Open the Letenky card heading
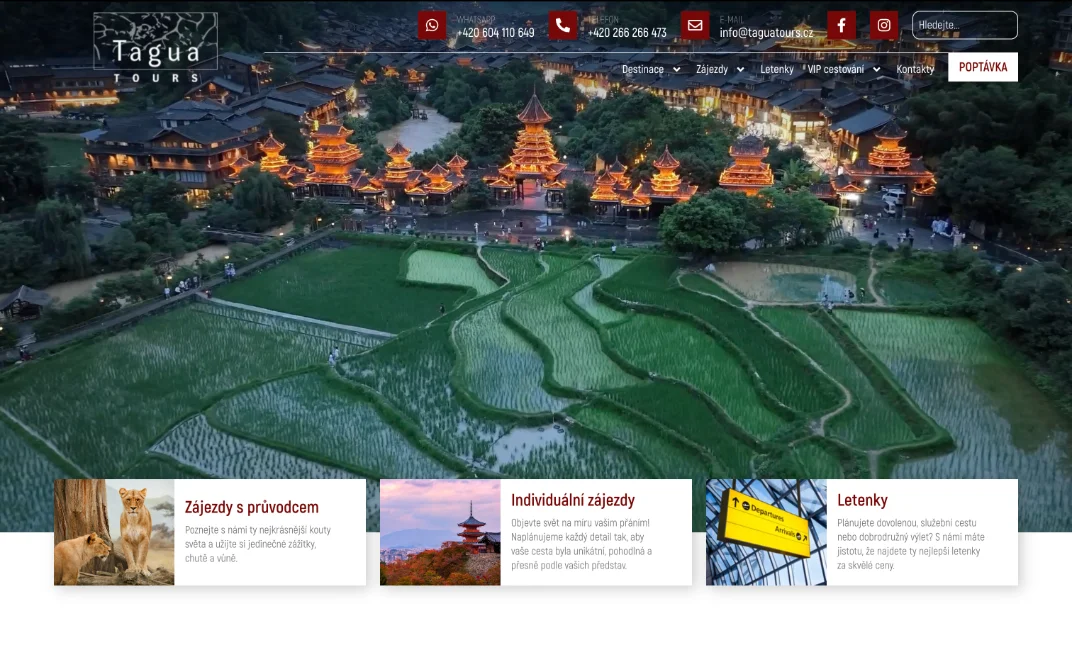This screenshot has width=1072, height=650. click(862, 500)
